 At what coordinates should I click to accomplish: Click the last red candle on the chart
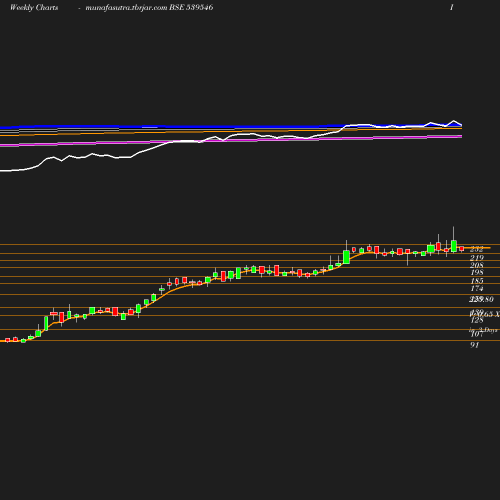pos(462,249)
